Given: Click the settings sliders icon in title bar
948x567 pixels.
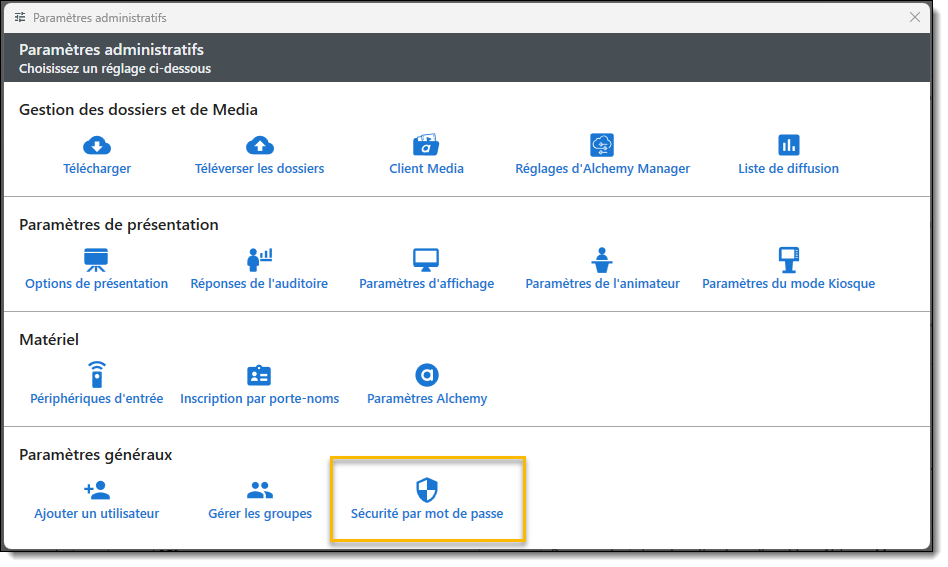Looking at the screenshot, I should click(x=20, y=17).
